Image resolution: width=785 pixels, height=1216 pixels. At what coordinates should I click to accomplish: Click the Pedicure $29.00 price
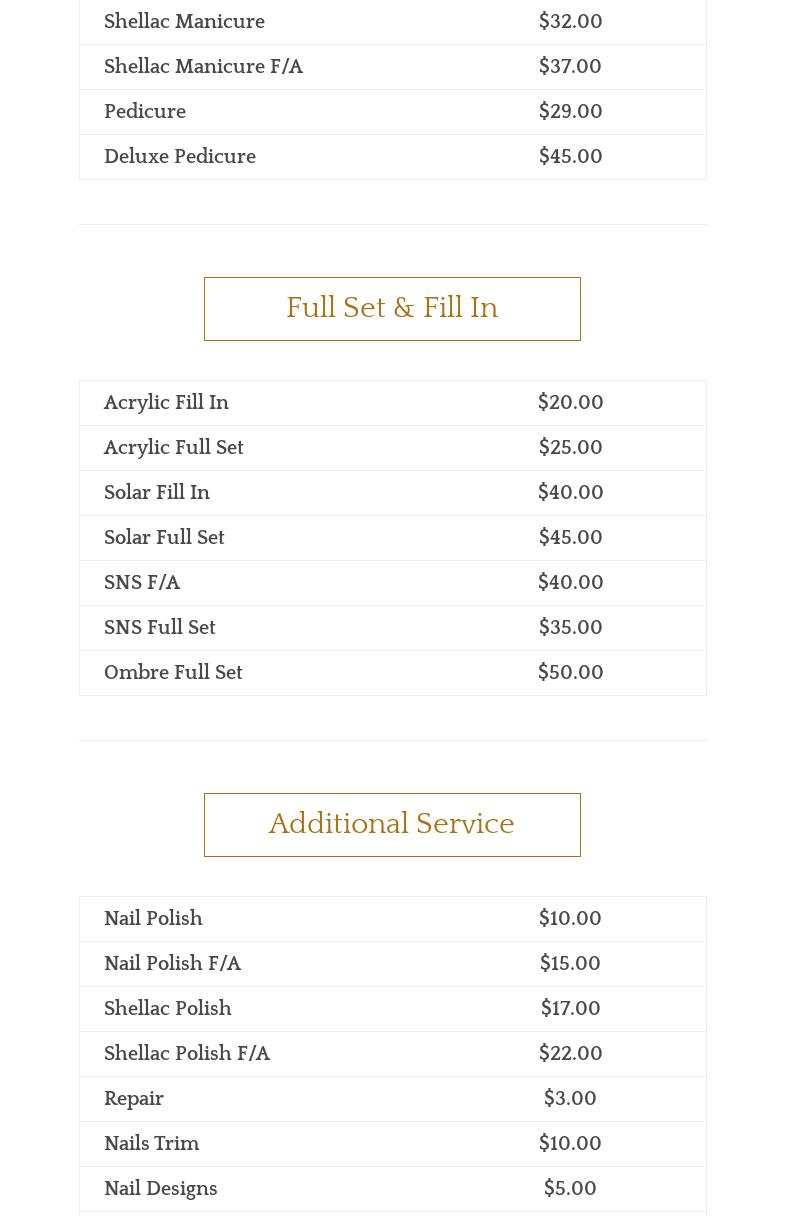(x=570, y=112)
